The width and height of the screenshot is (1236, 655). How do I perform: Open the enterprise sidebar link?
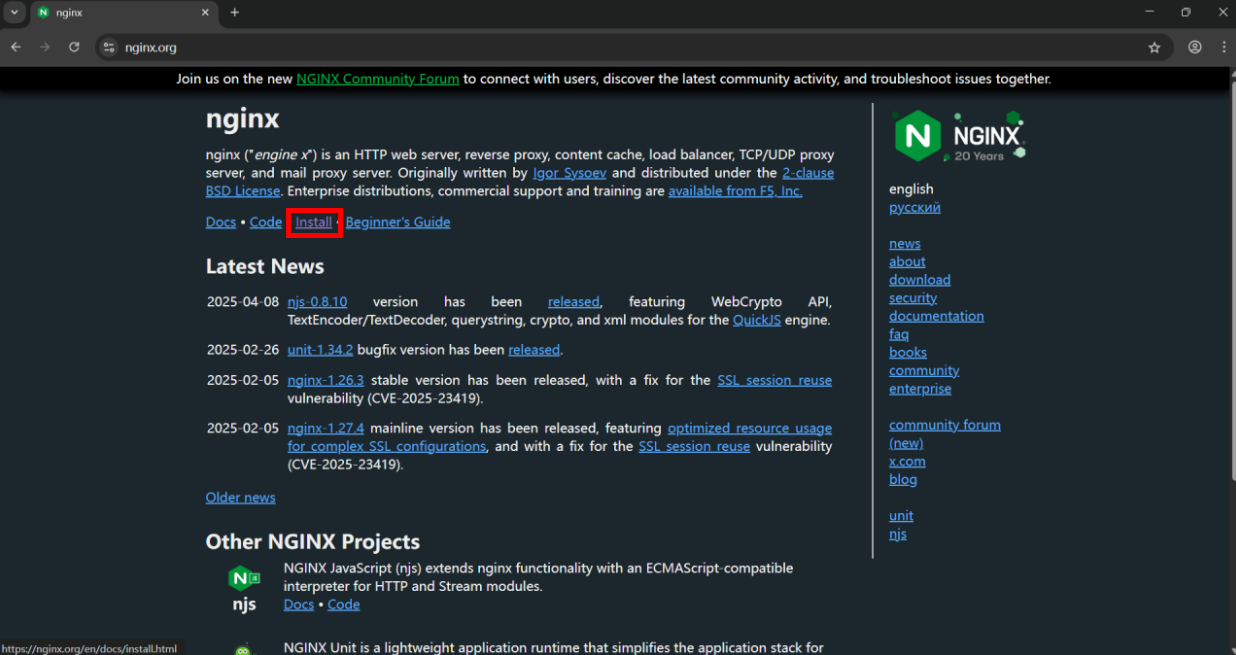[920, 389]
